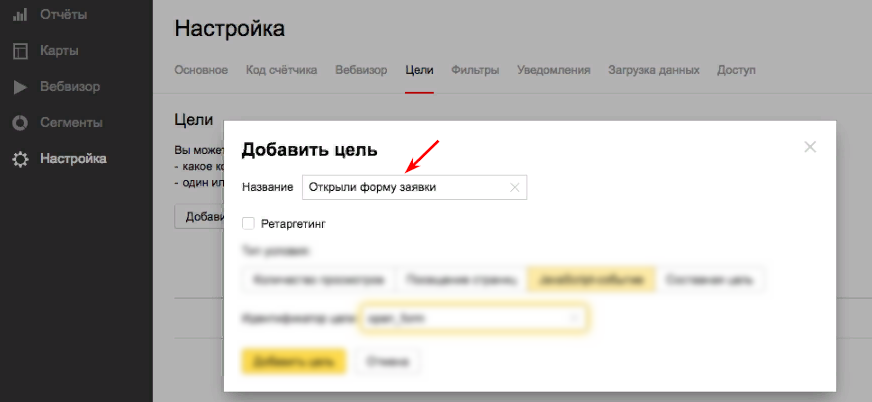Viewport: 872px width, 402px height.
Task: Open the Загрузка данных tab
Action: point(653,71)
